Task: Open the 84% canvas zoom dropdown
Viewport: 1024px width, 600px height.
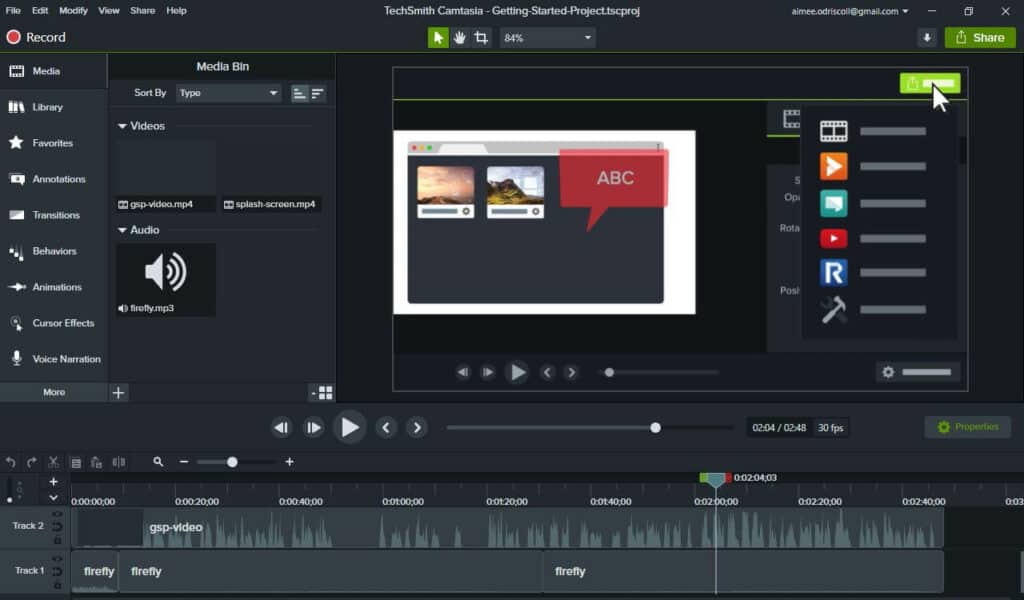Action: [549, 38]
